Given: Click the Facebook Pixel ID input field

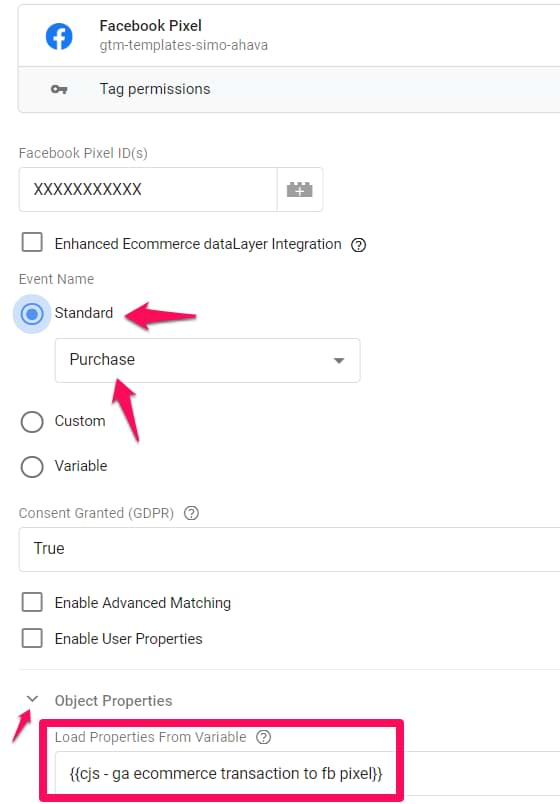Looking at the screenshot, I should coord(148,190).
